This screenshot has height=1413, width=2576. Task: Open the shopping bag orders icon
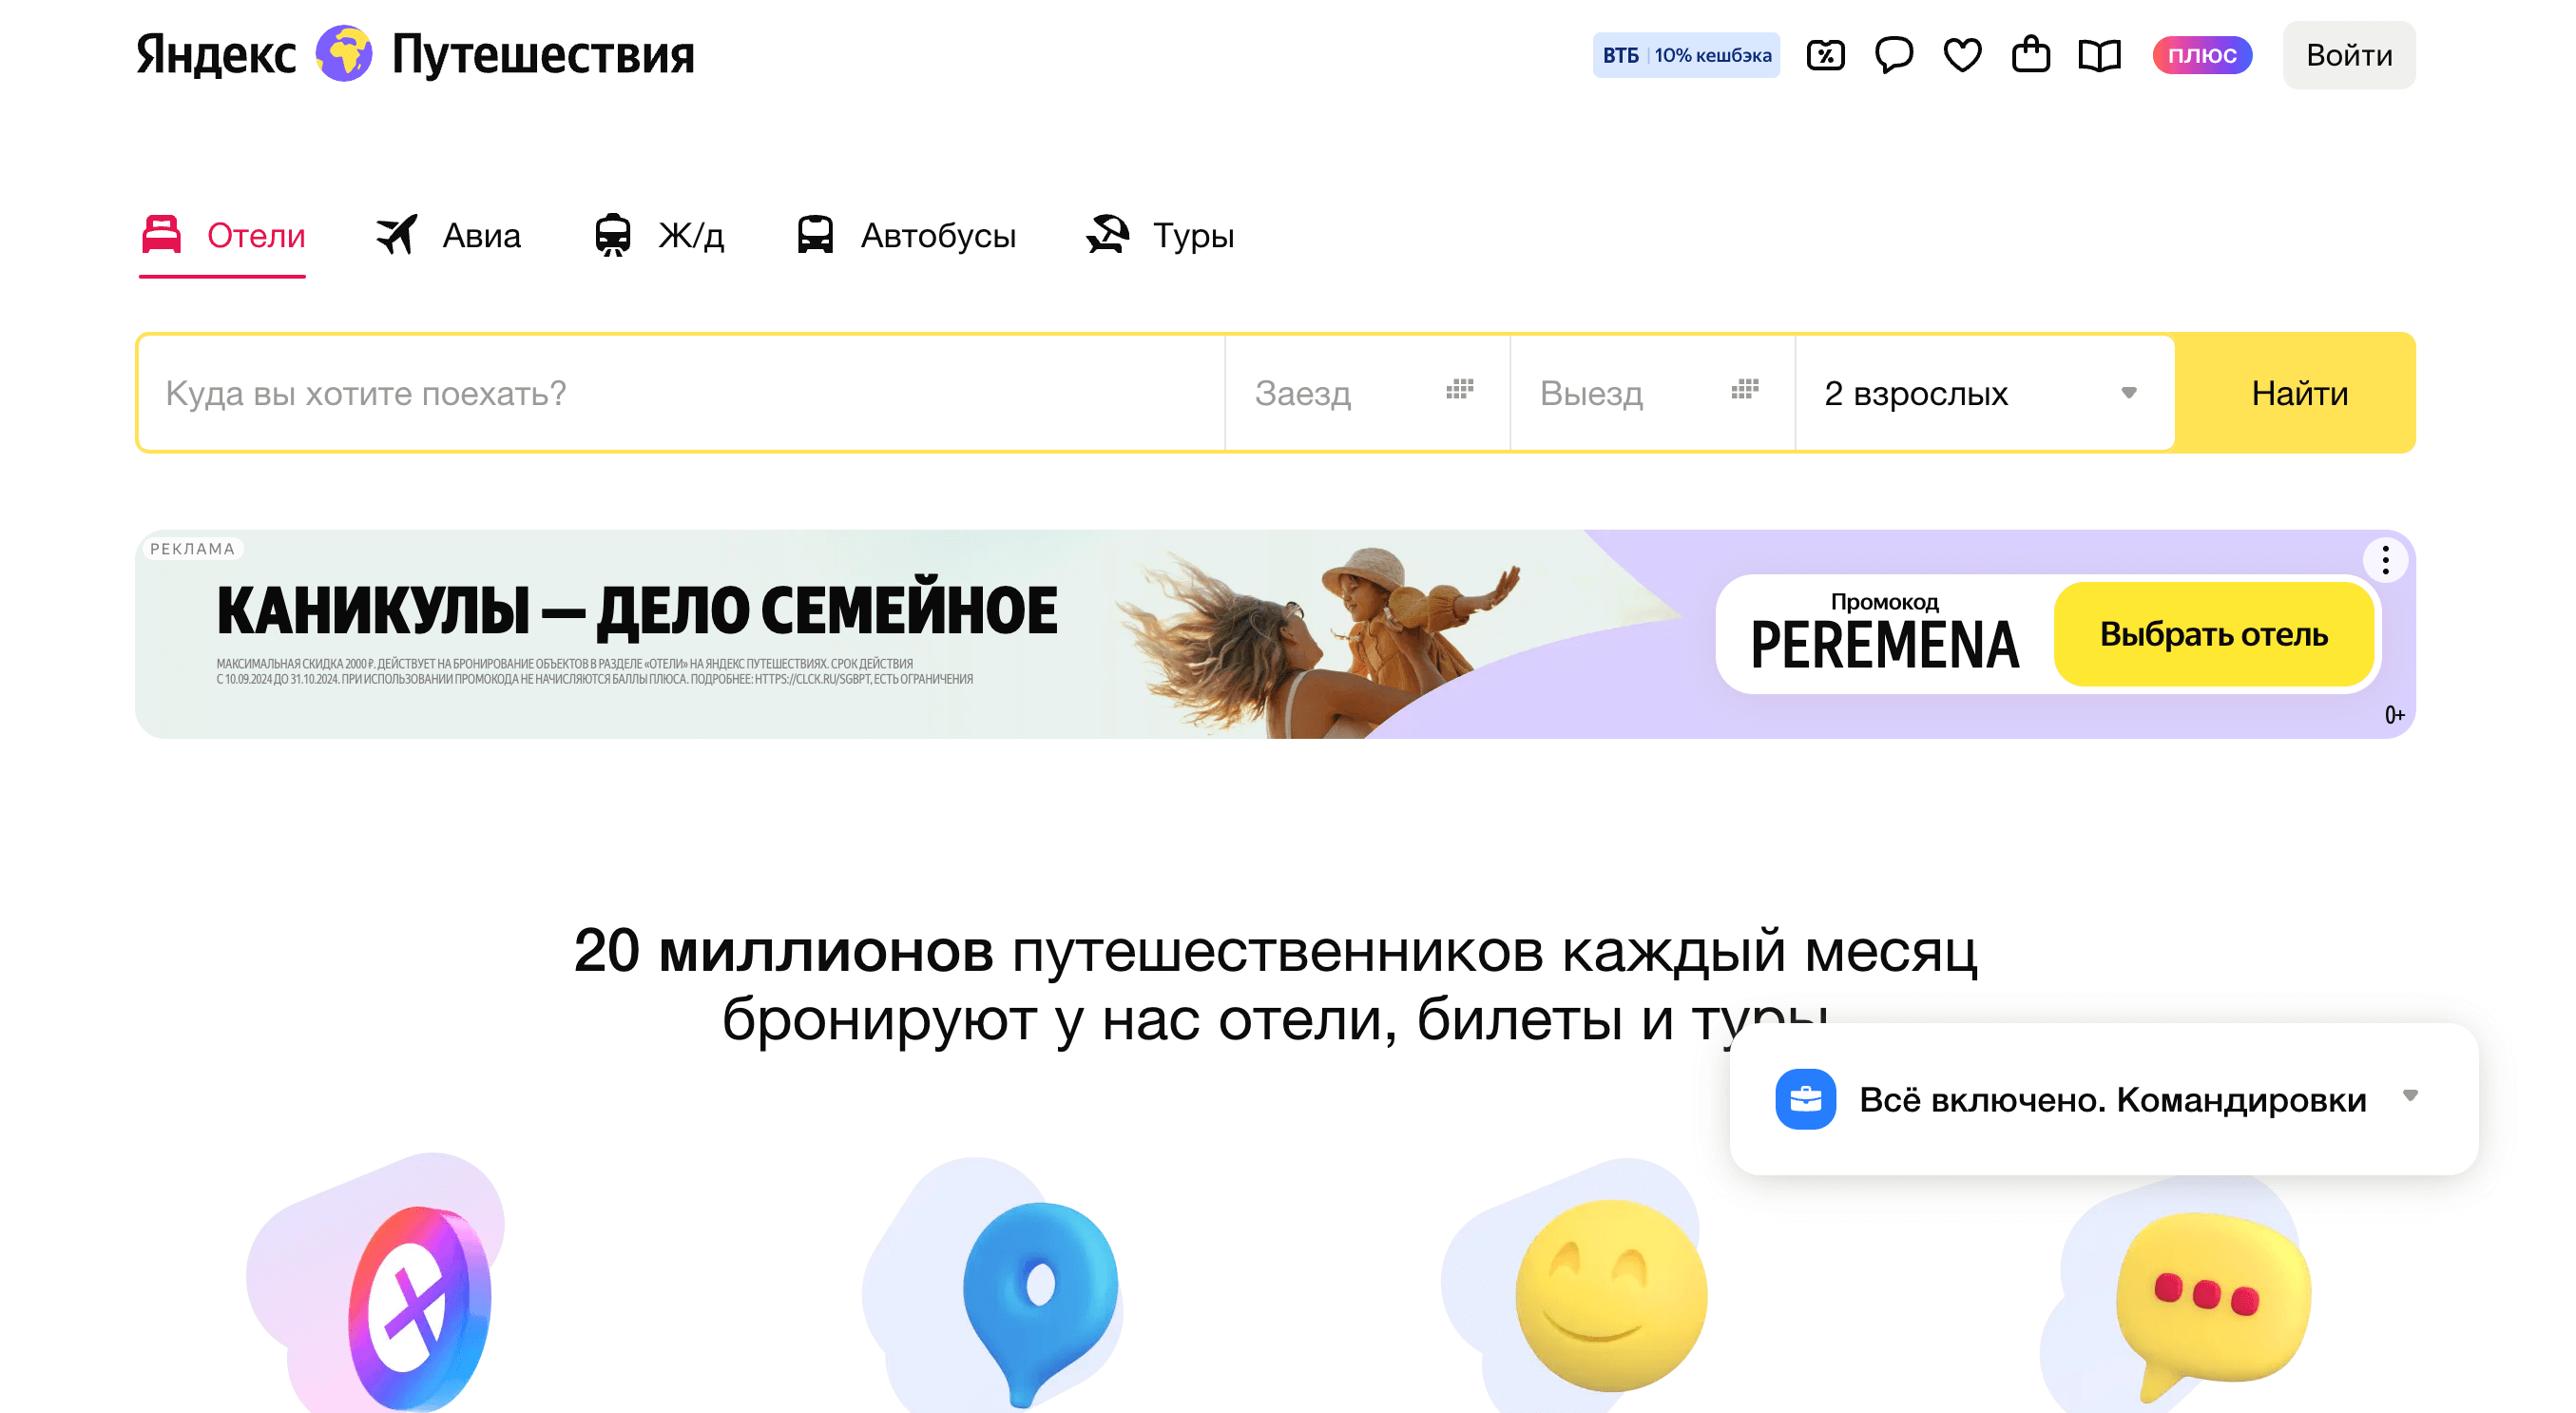pyautogui.click(x=2031, y=54)
